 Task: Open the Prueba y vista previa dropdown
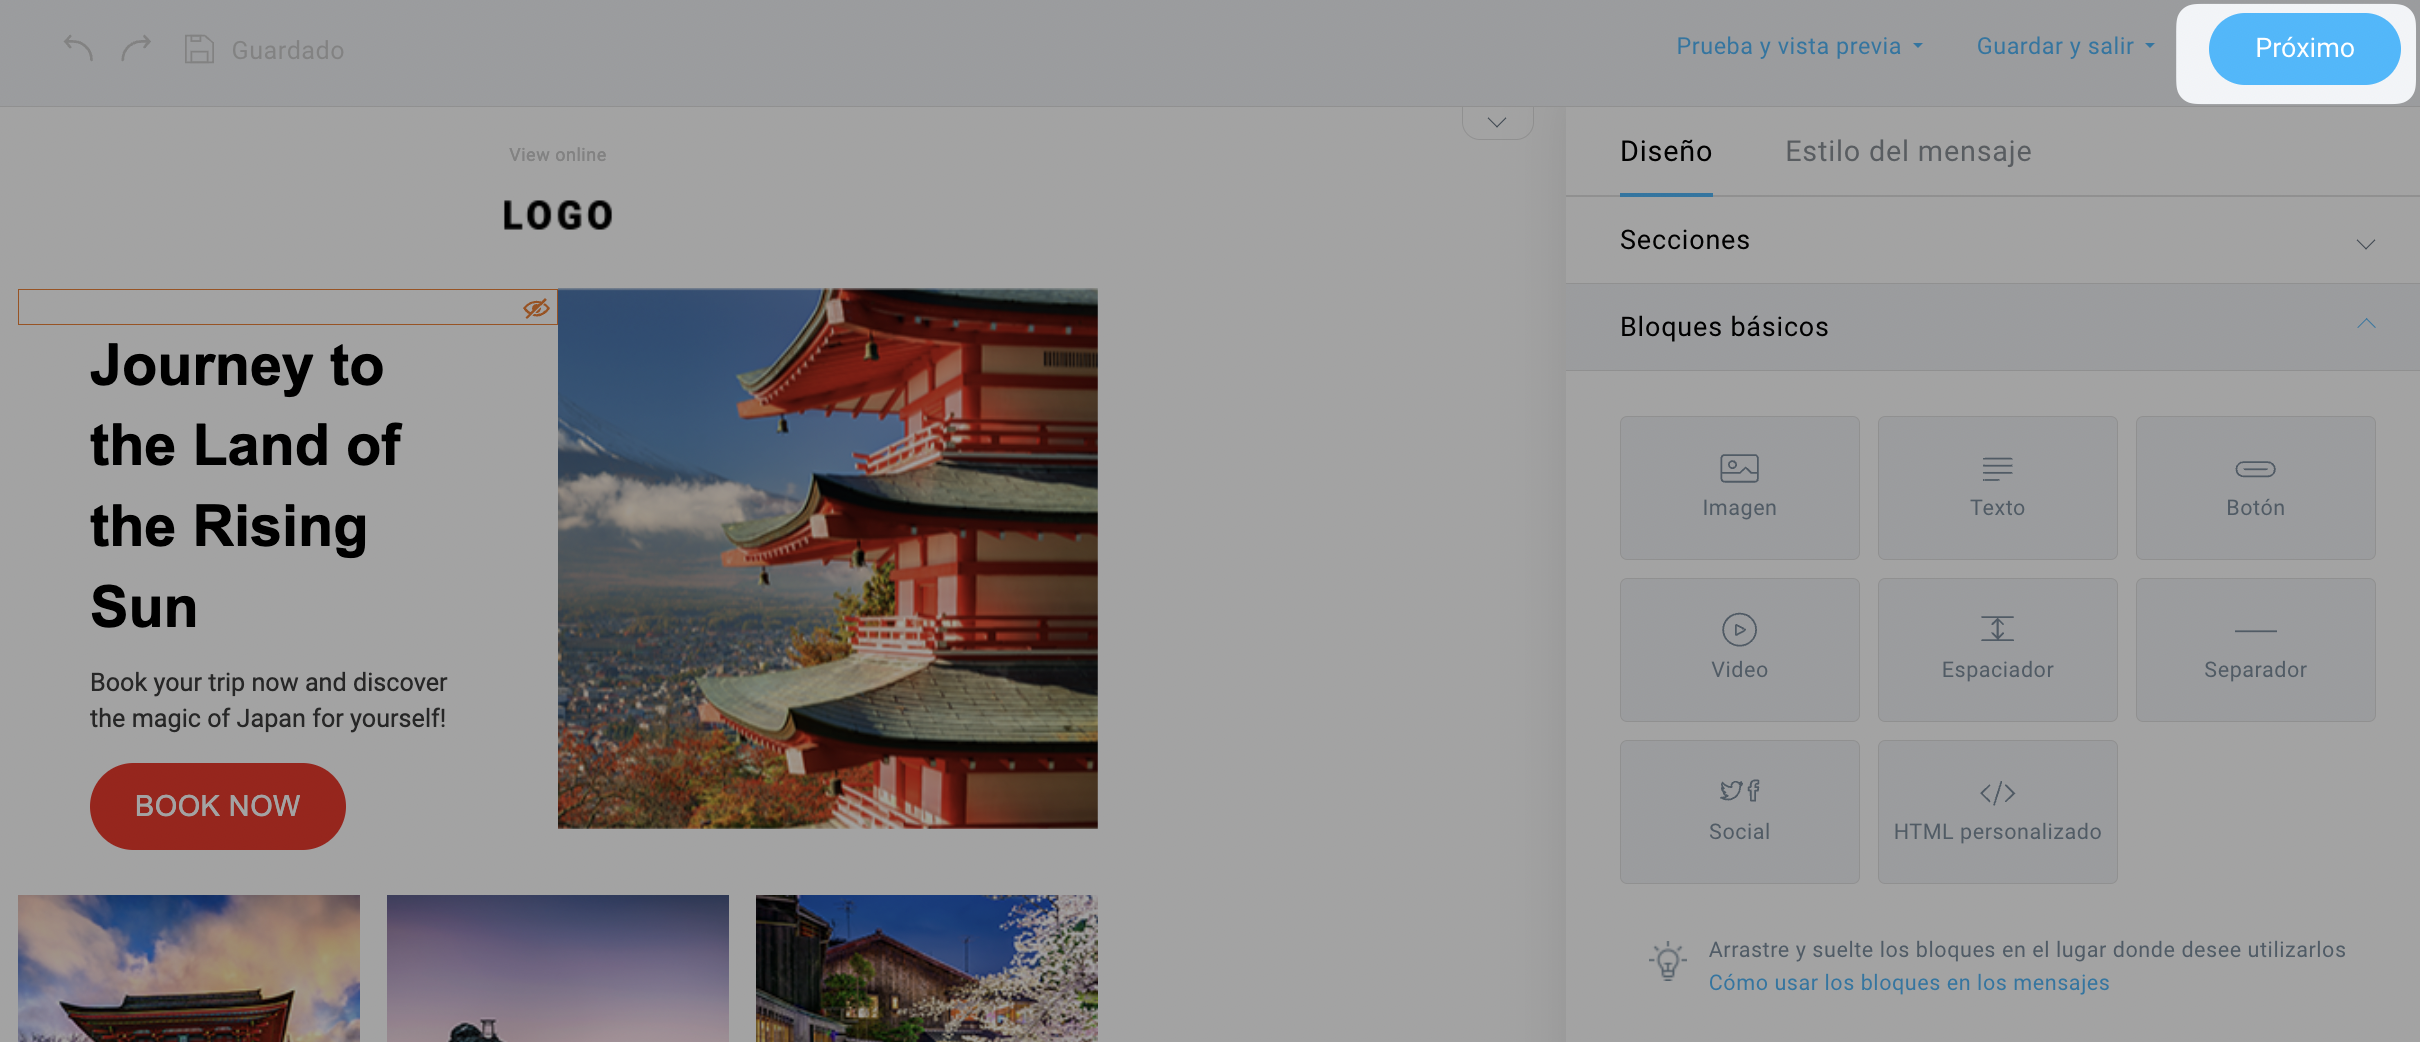1799,46
